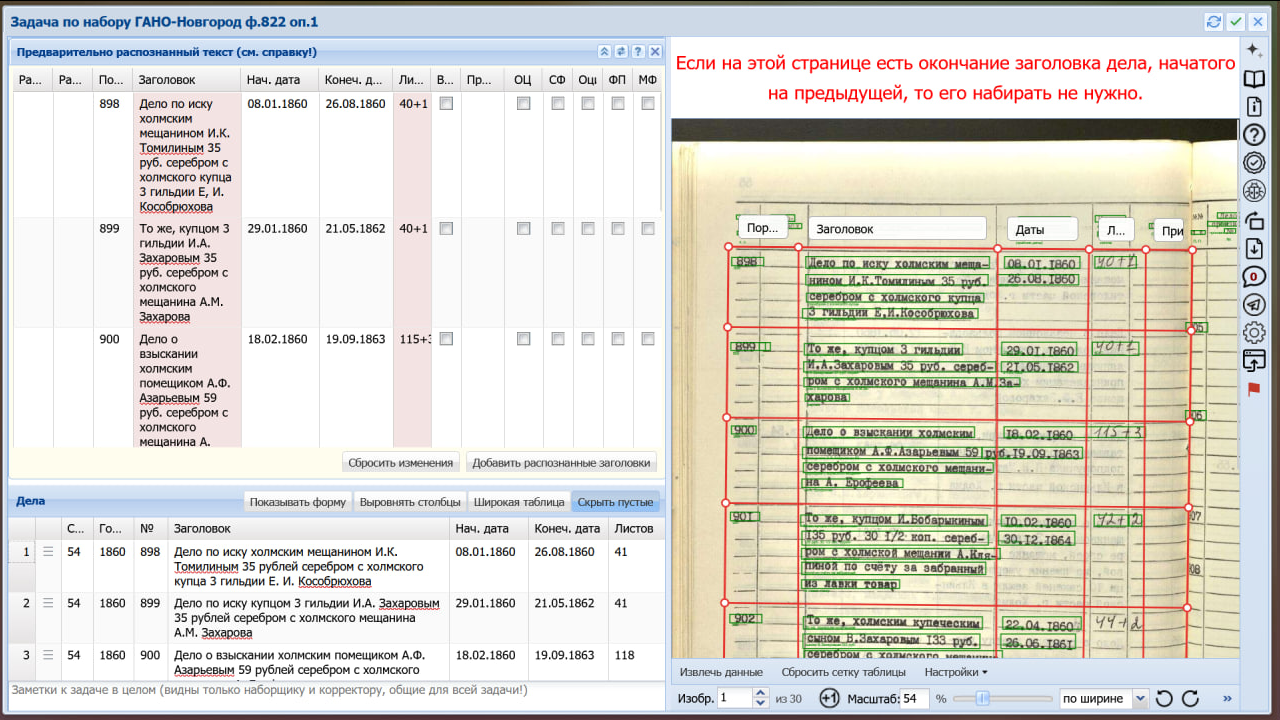Toggle the В... checkbox in row 900
This screenshot has height=720, width=1280.
coord(446,339)
